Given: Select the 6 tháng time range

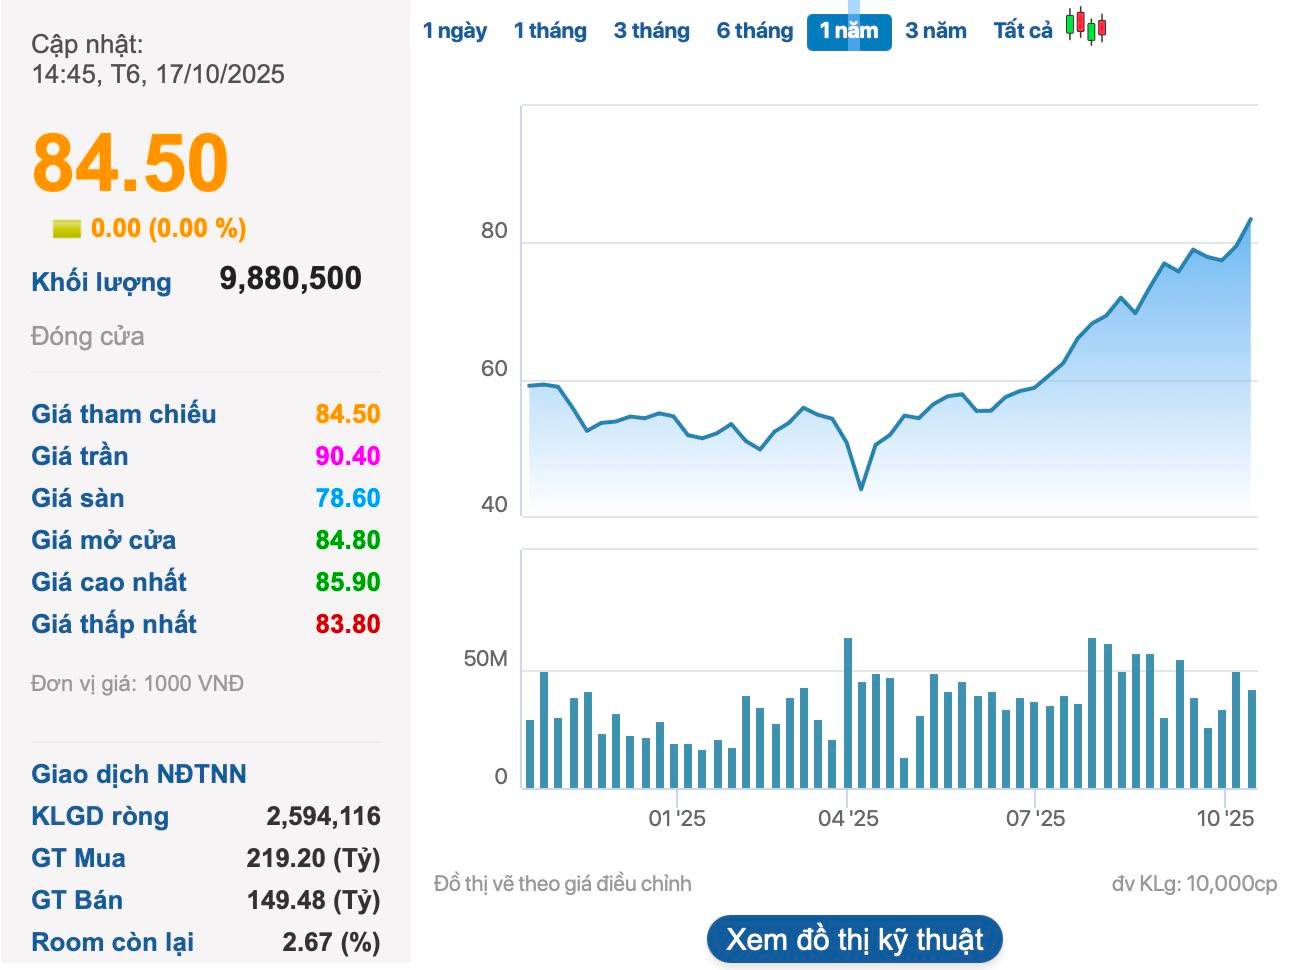Looking at the screenshot, I should pos(755,30).
